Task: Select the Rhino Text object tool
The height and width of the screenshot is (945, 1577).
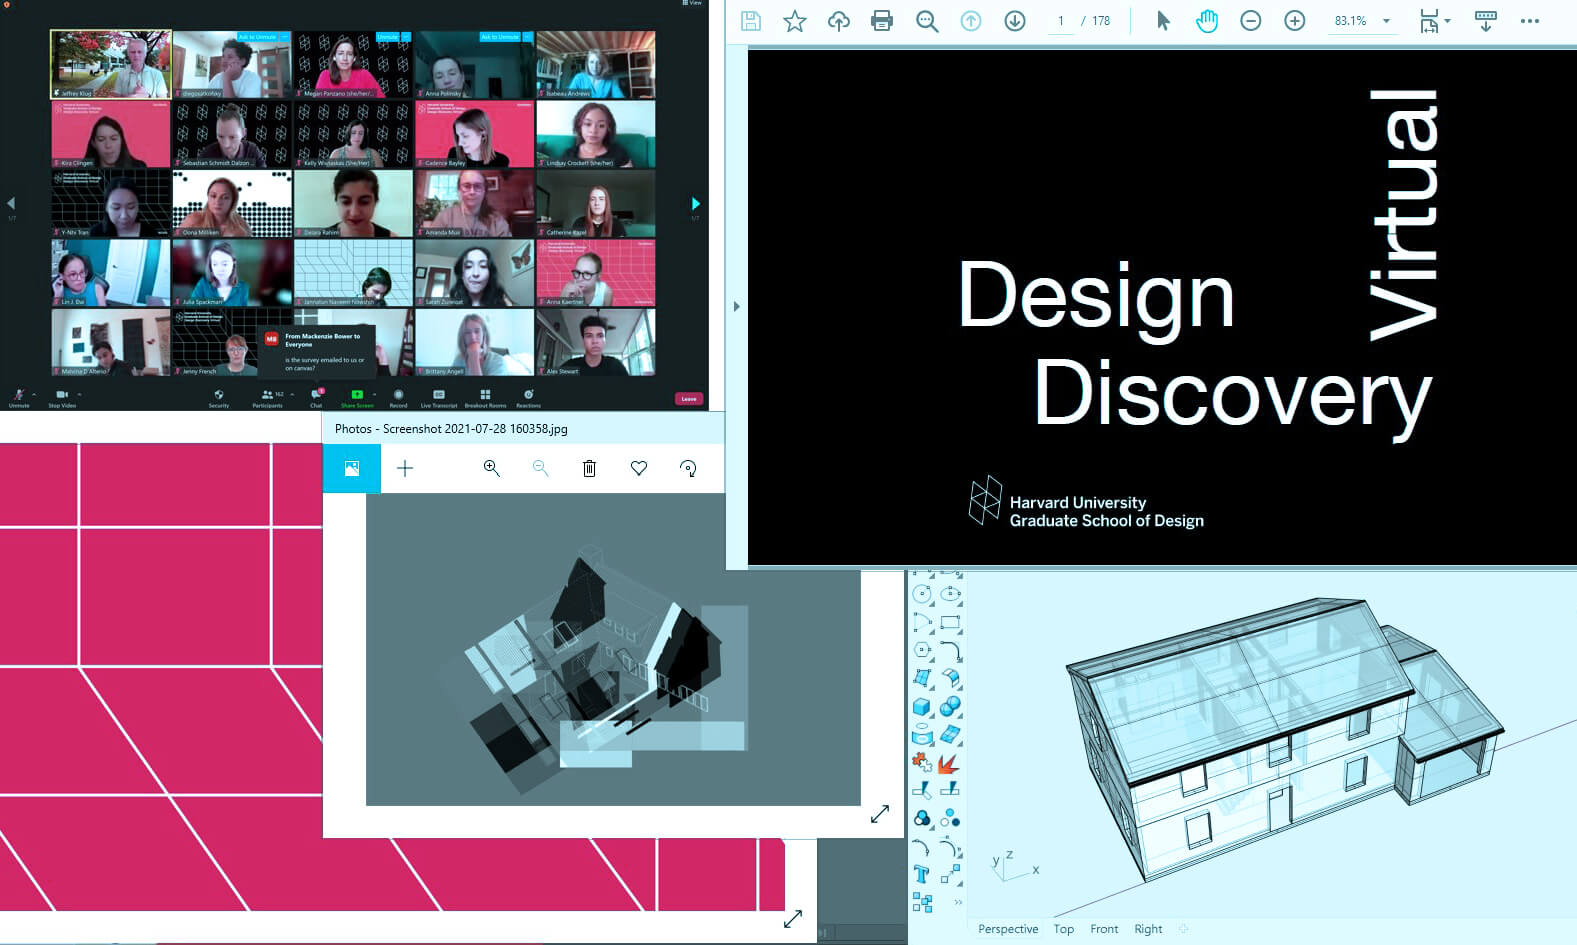Action: (x=922, y=875)
